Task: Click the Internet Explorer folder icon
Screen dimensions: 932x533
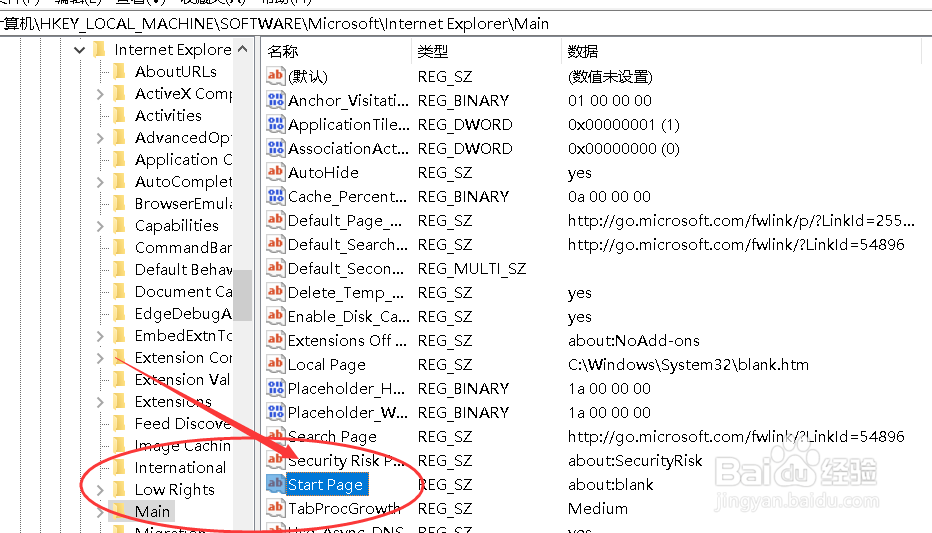Action: click(x=99, y=50)
